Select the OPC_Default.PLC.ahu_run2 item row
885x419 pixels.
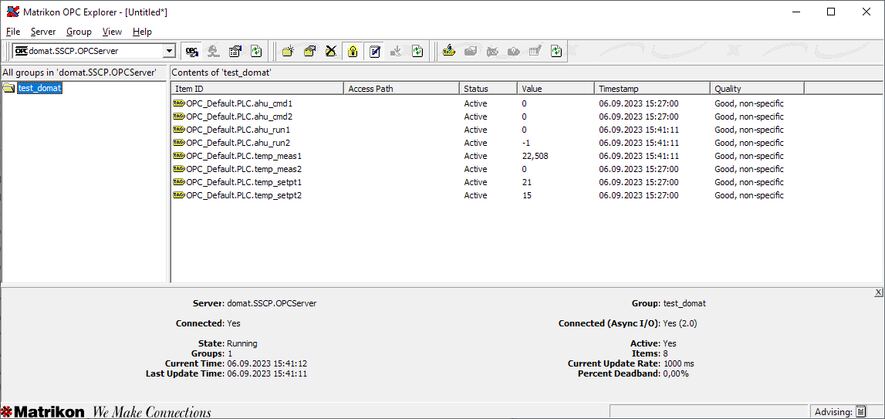(x=239, y=143)
